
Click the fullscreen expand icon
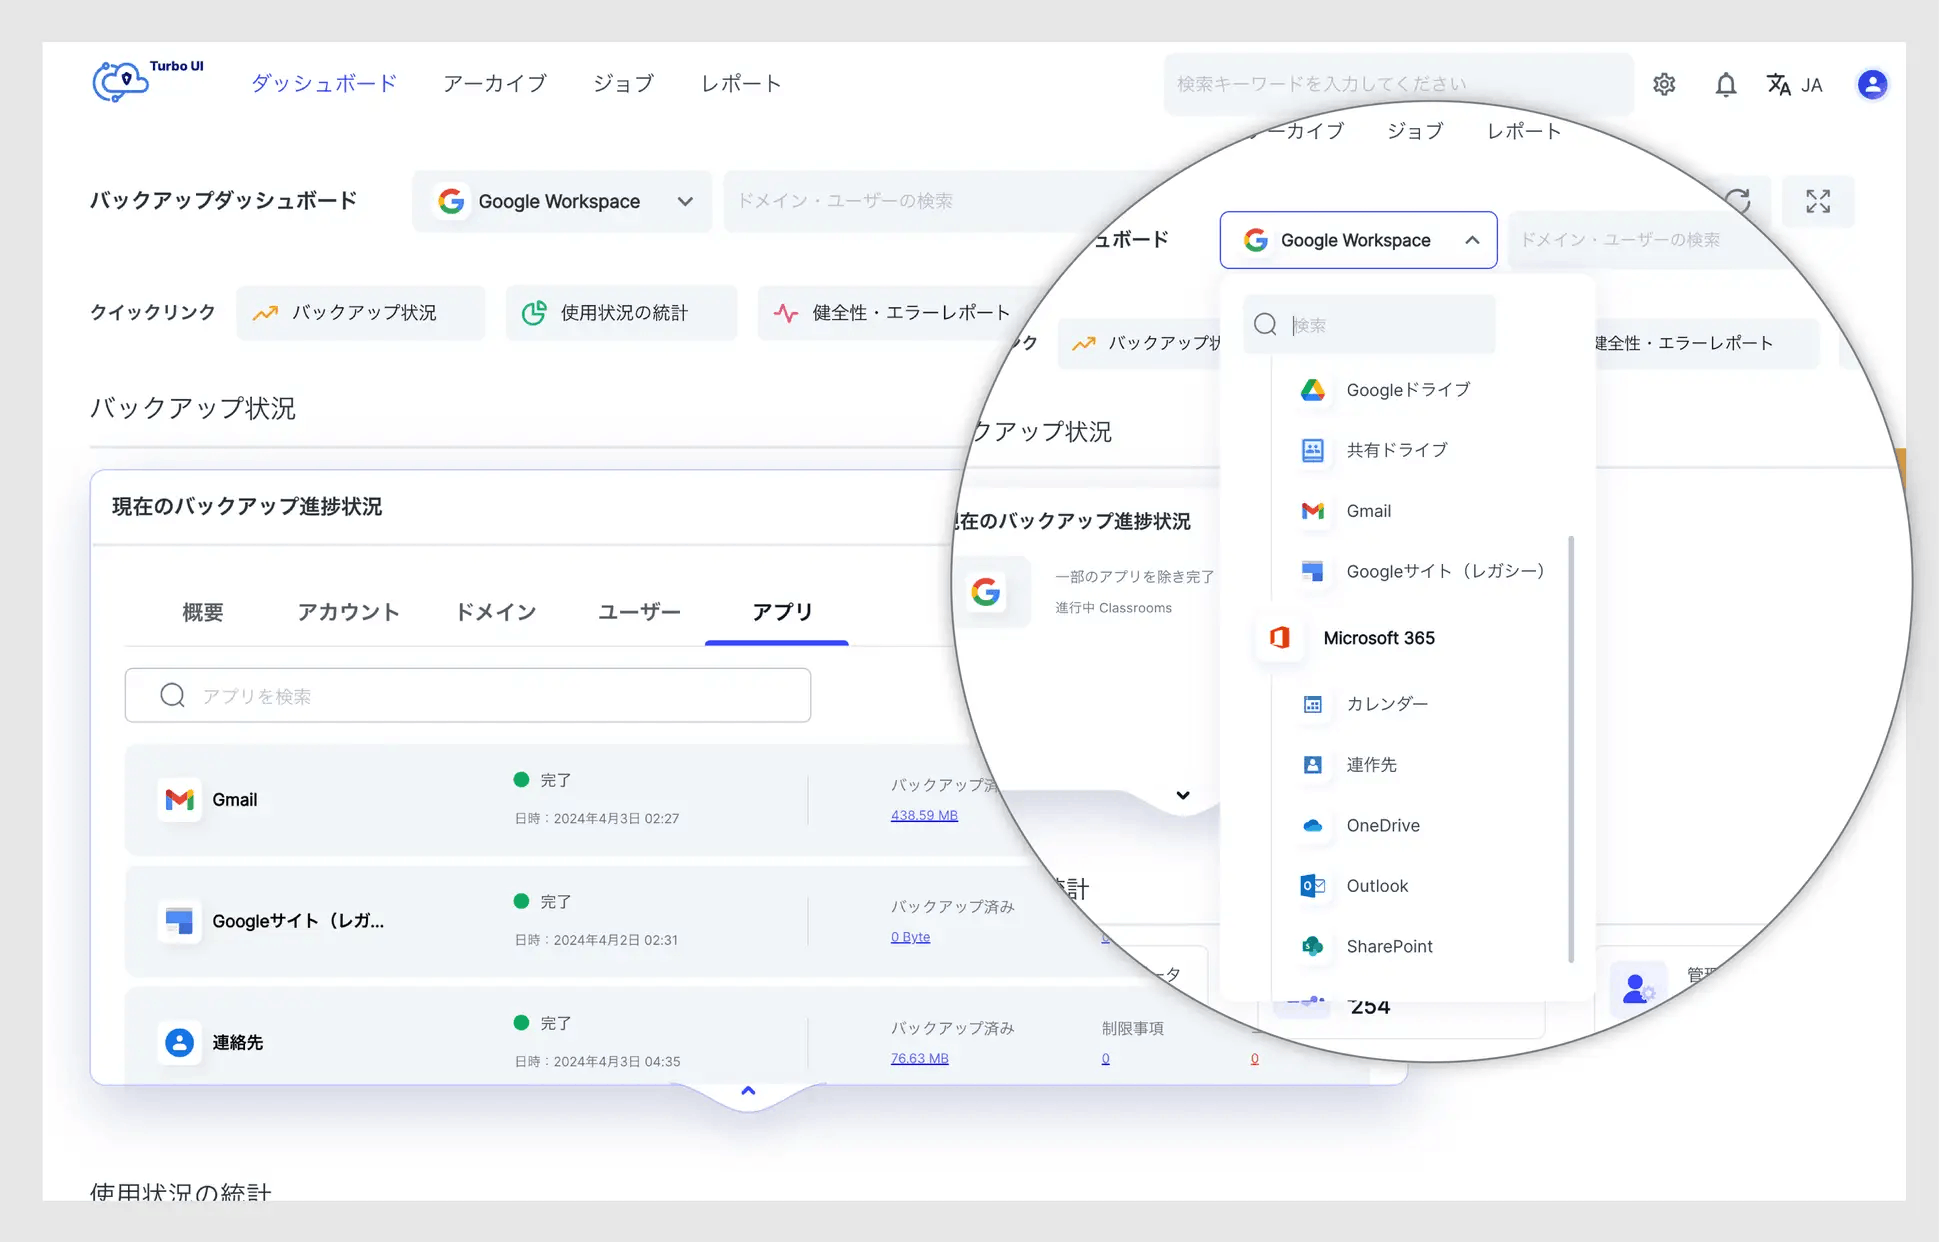(1818, 201)
